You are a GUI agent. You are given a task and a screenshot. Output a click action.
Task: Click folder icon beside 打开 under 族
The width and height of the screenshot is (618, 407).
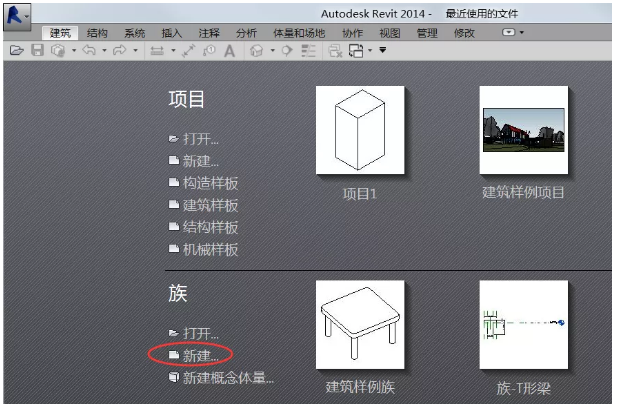(x=174, y=333)
